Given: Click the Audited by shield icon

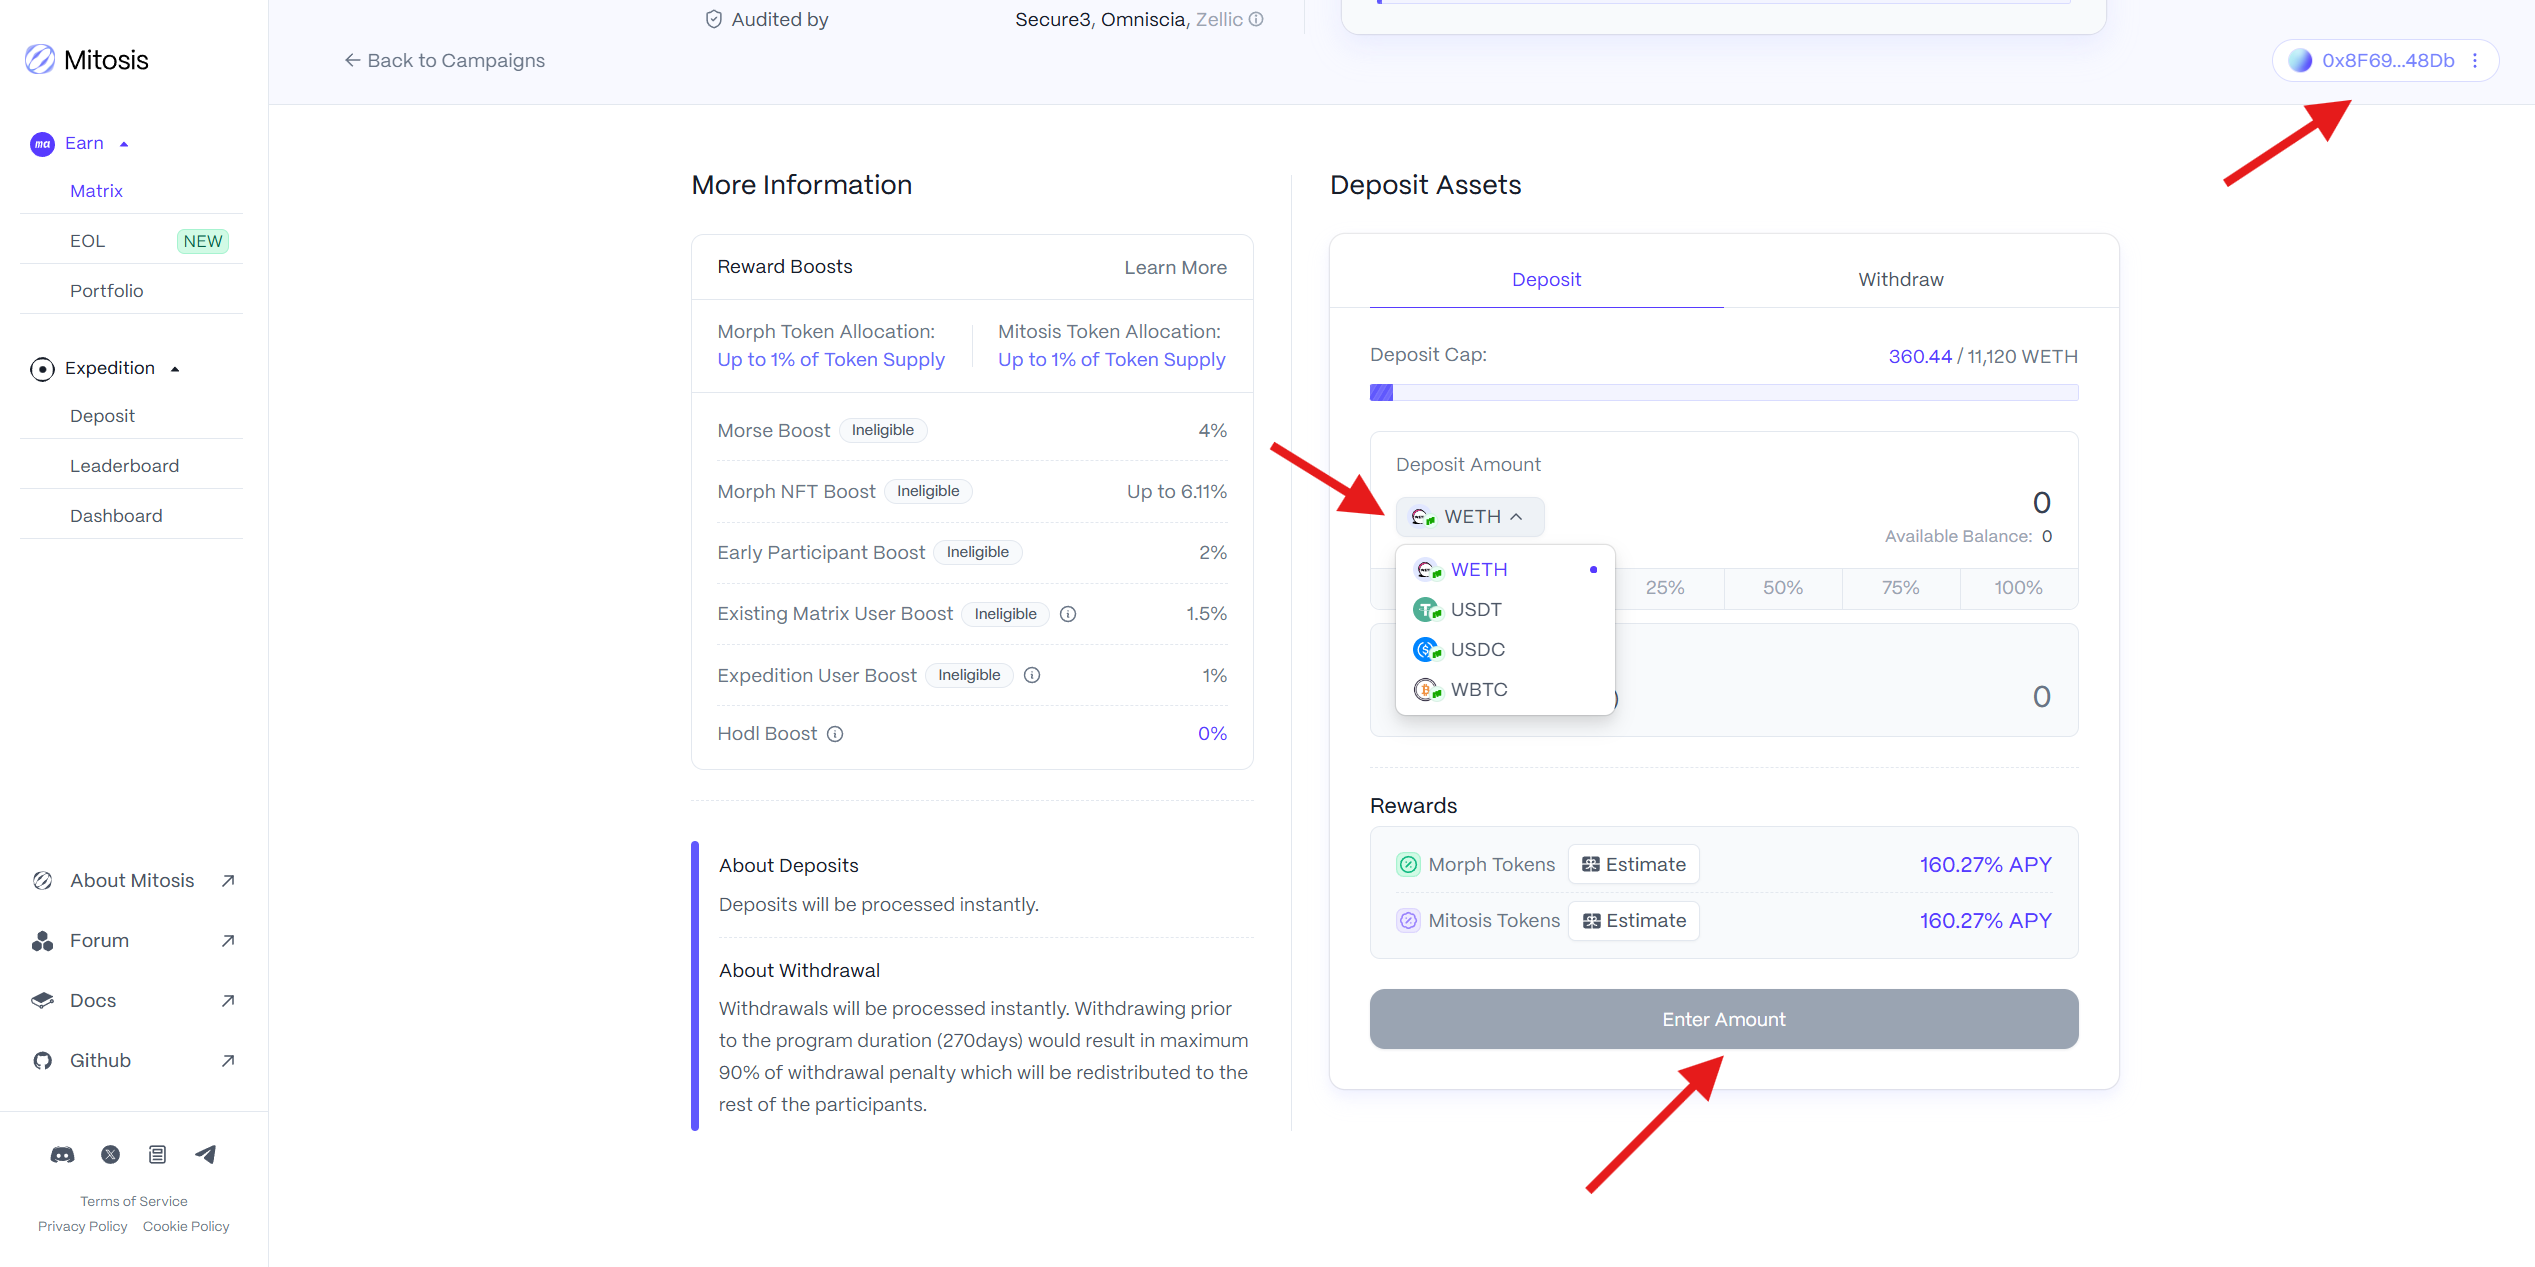Looking at the screenshot, I should 714,19.
